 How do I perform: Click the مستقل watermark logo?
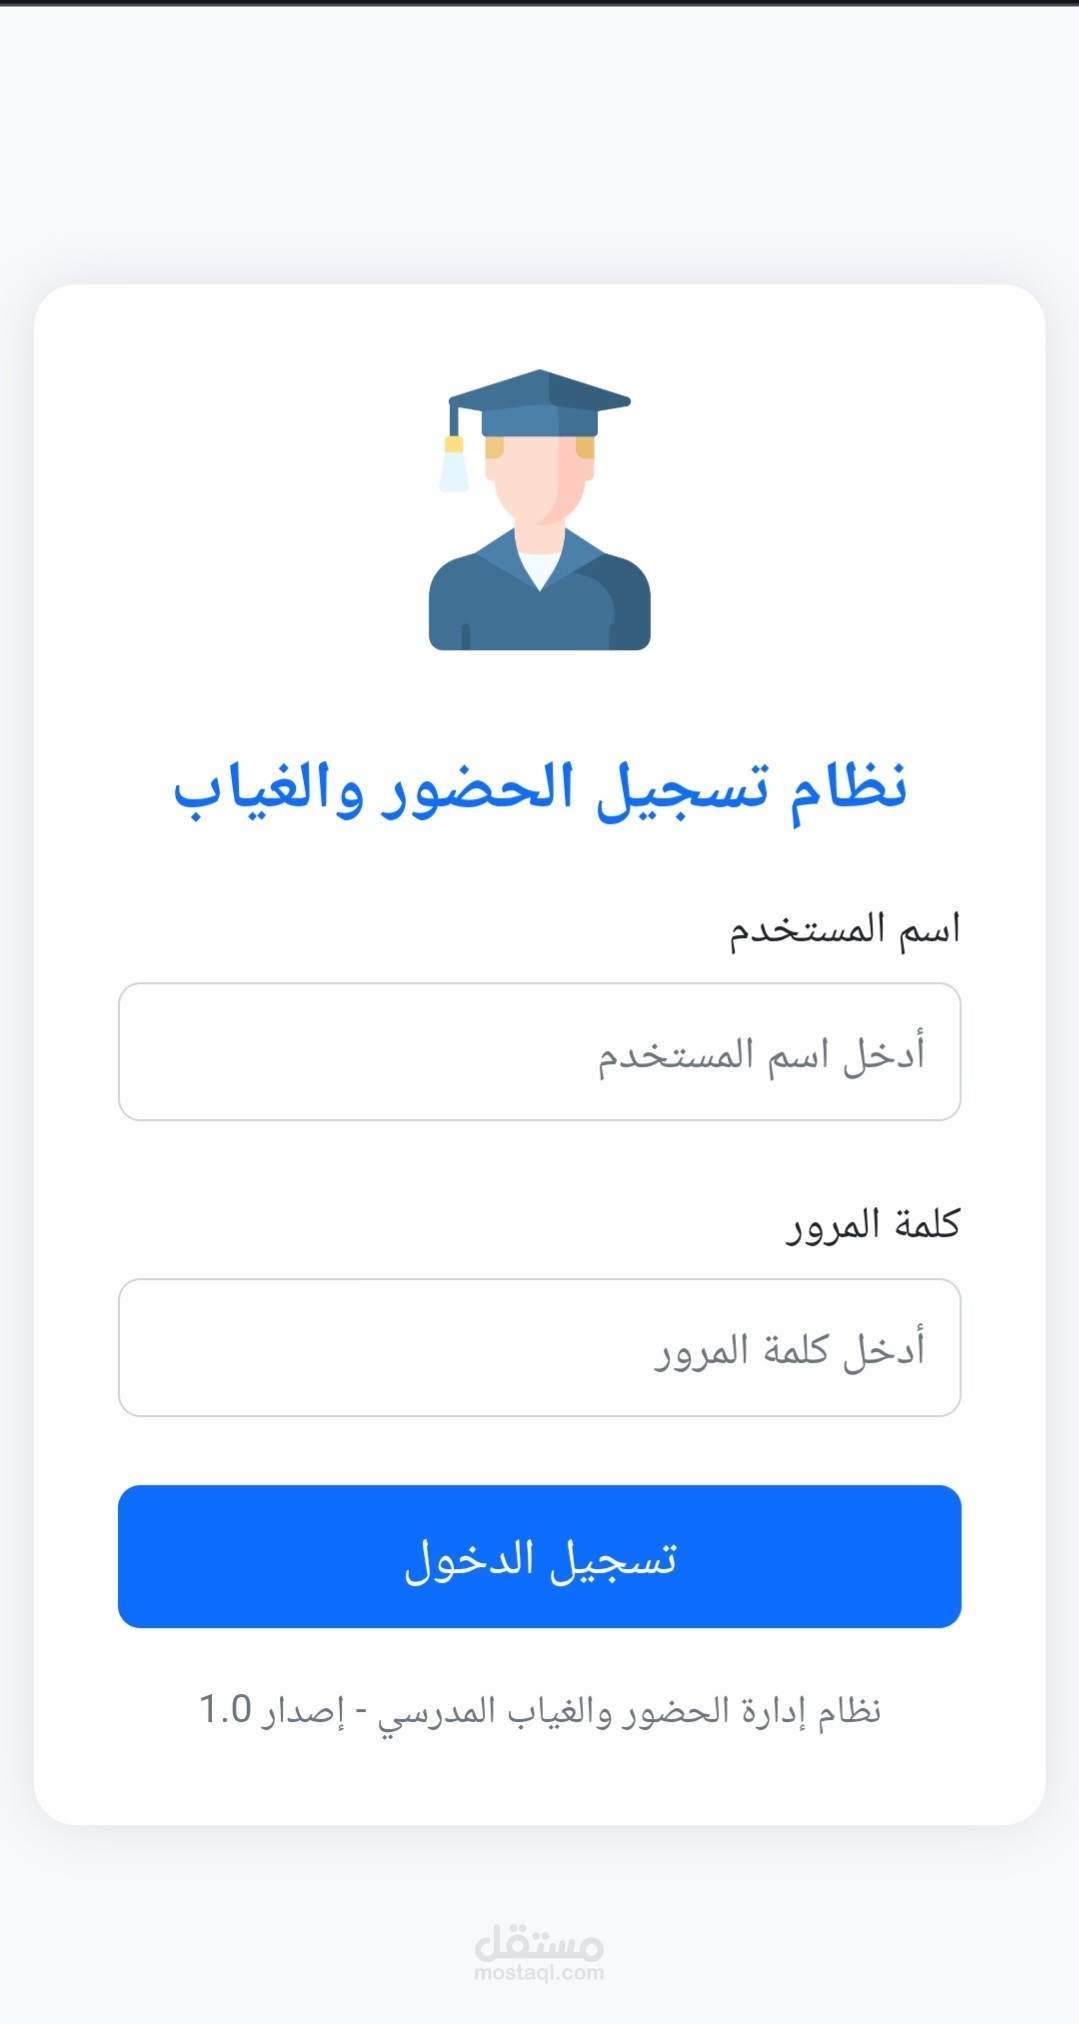(x=539, y=1943)
